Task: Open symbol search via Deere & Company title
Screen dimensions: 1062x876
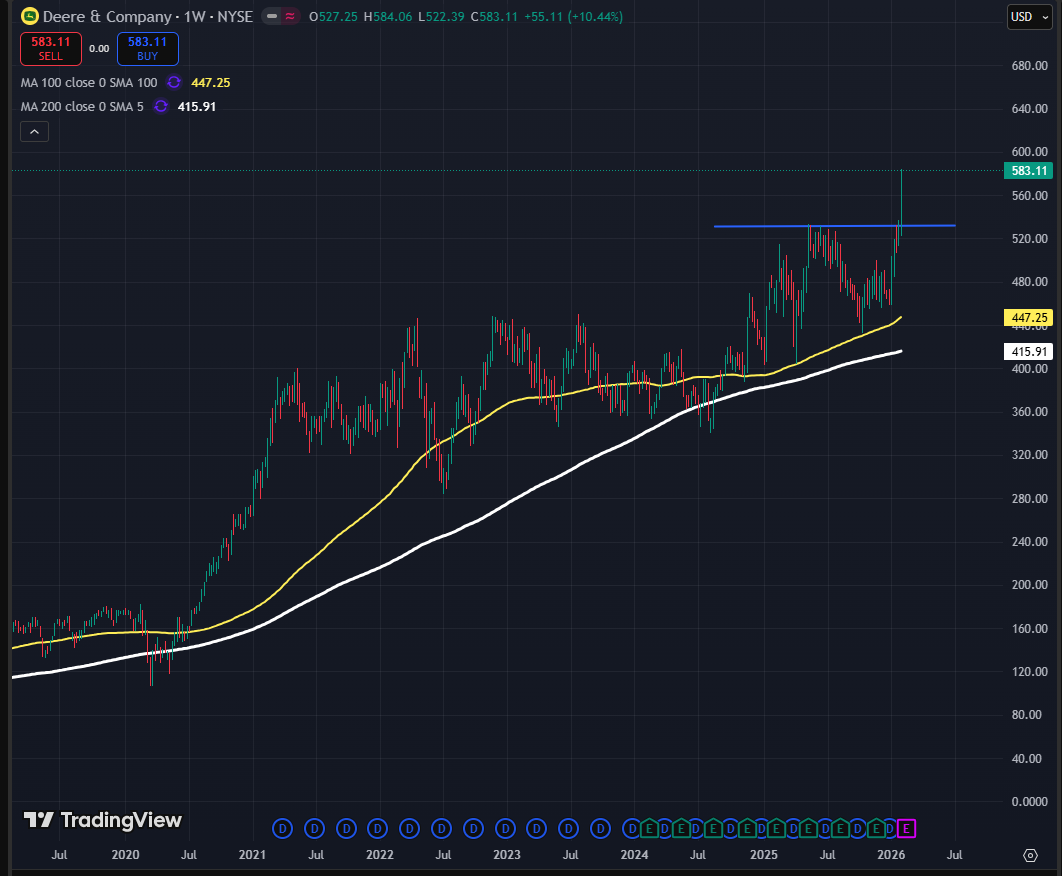Action: [x=107, y=16]
